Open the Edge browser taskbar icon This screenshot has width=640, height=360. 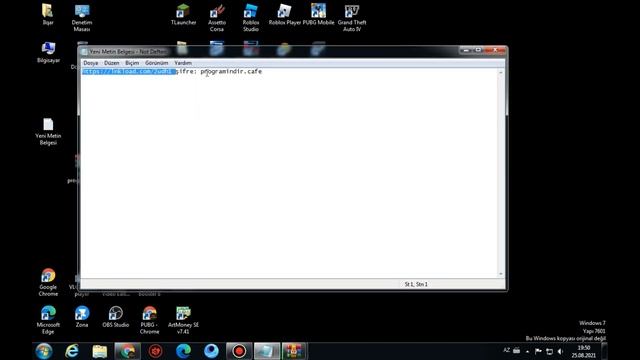click(183, 351)
